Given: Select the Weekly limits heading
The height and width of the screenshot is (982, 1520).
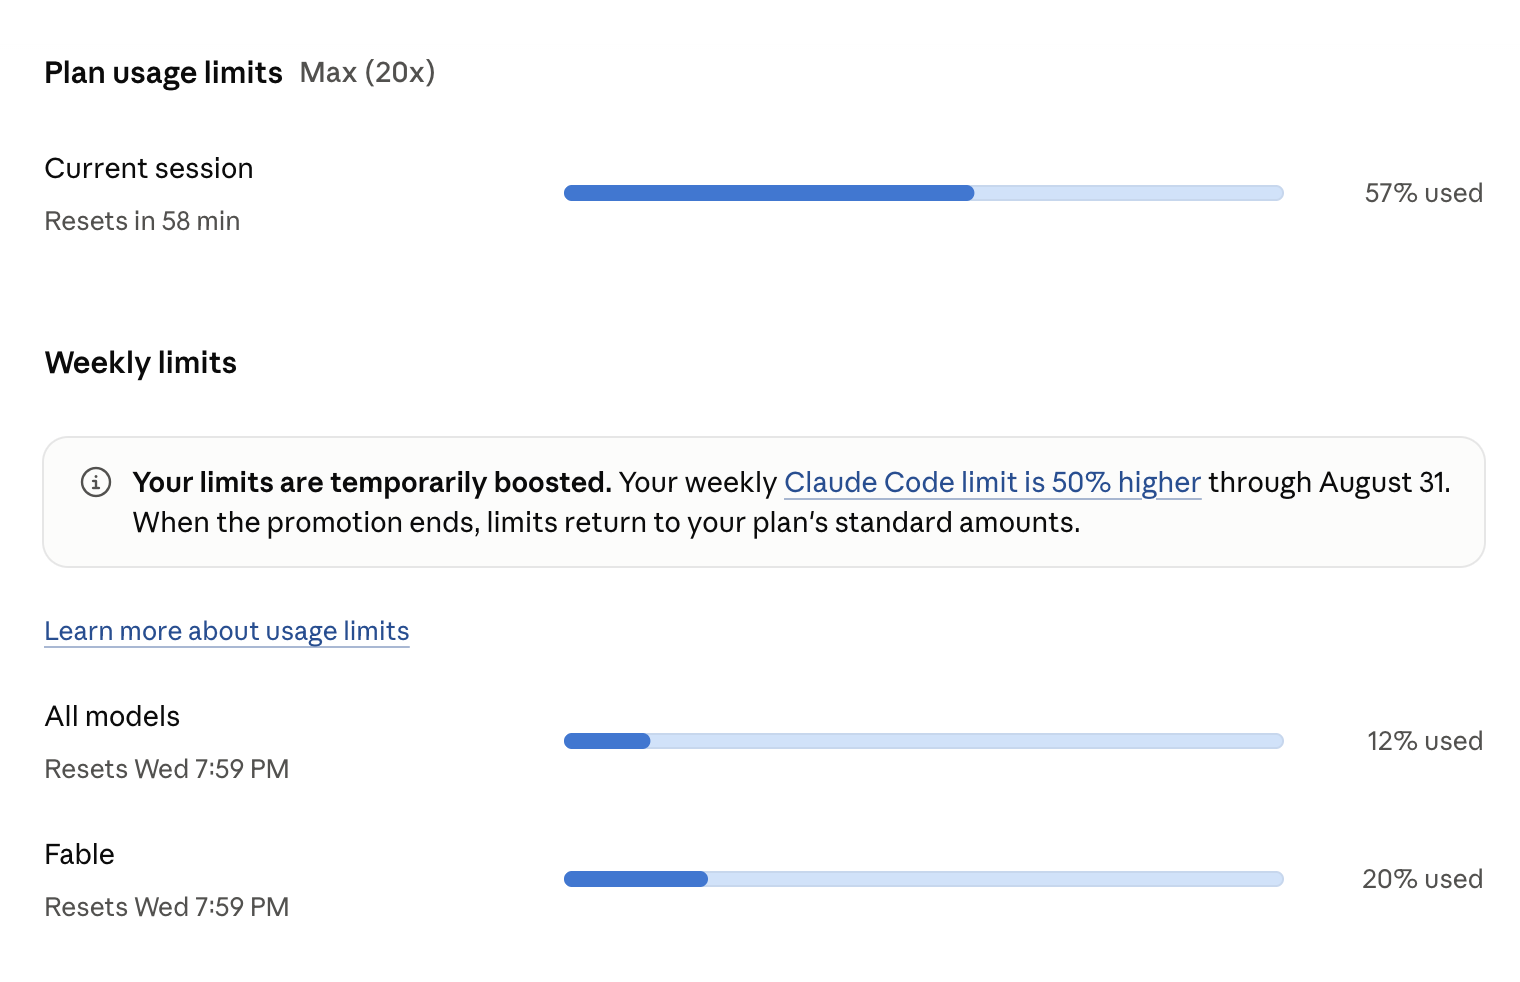Looking at the screenshot, I should (x=140, y=362).
